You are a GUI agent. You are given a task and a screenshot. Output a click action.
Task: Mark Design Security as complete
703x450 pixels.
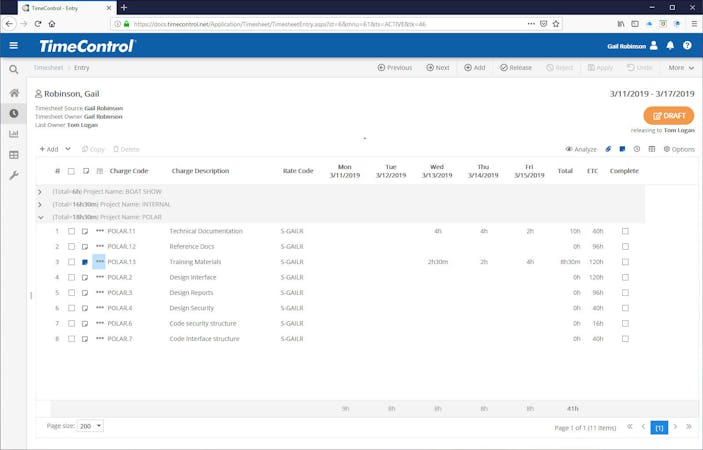(625, 308)
